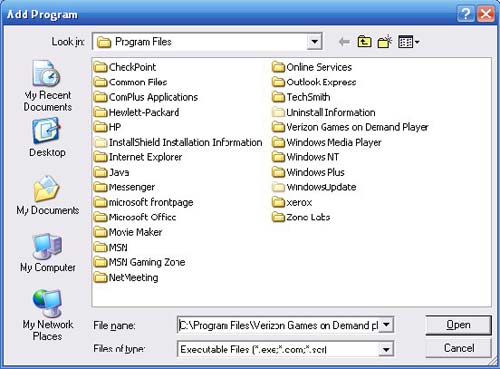Select xerox folder name
The width and height of the screenshot is (500, 369).
(x=299, y=202)
